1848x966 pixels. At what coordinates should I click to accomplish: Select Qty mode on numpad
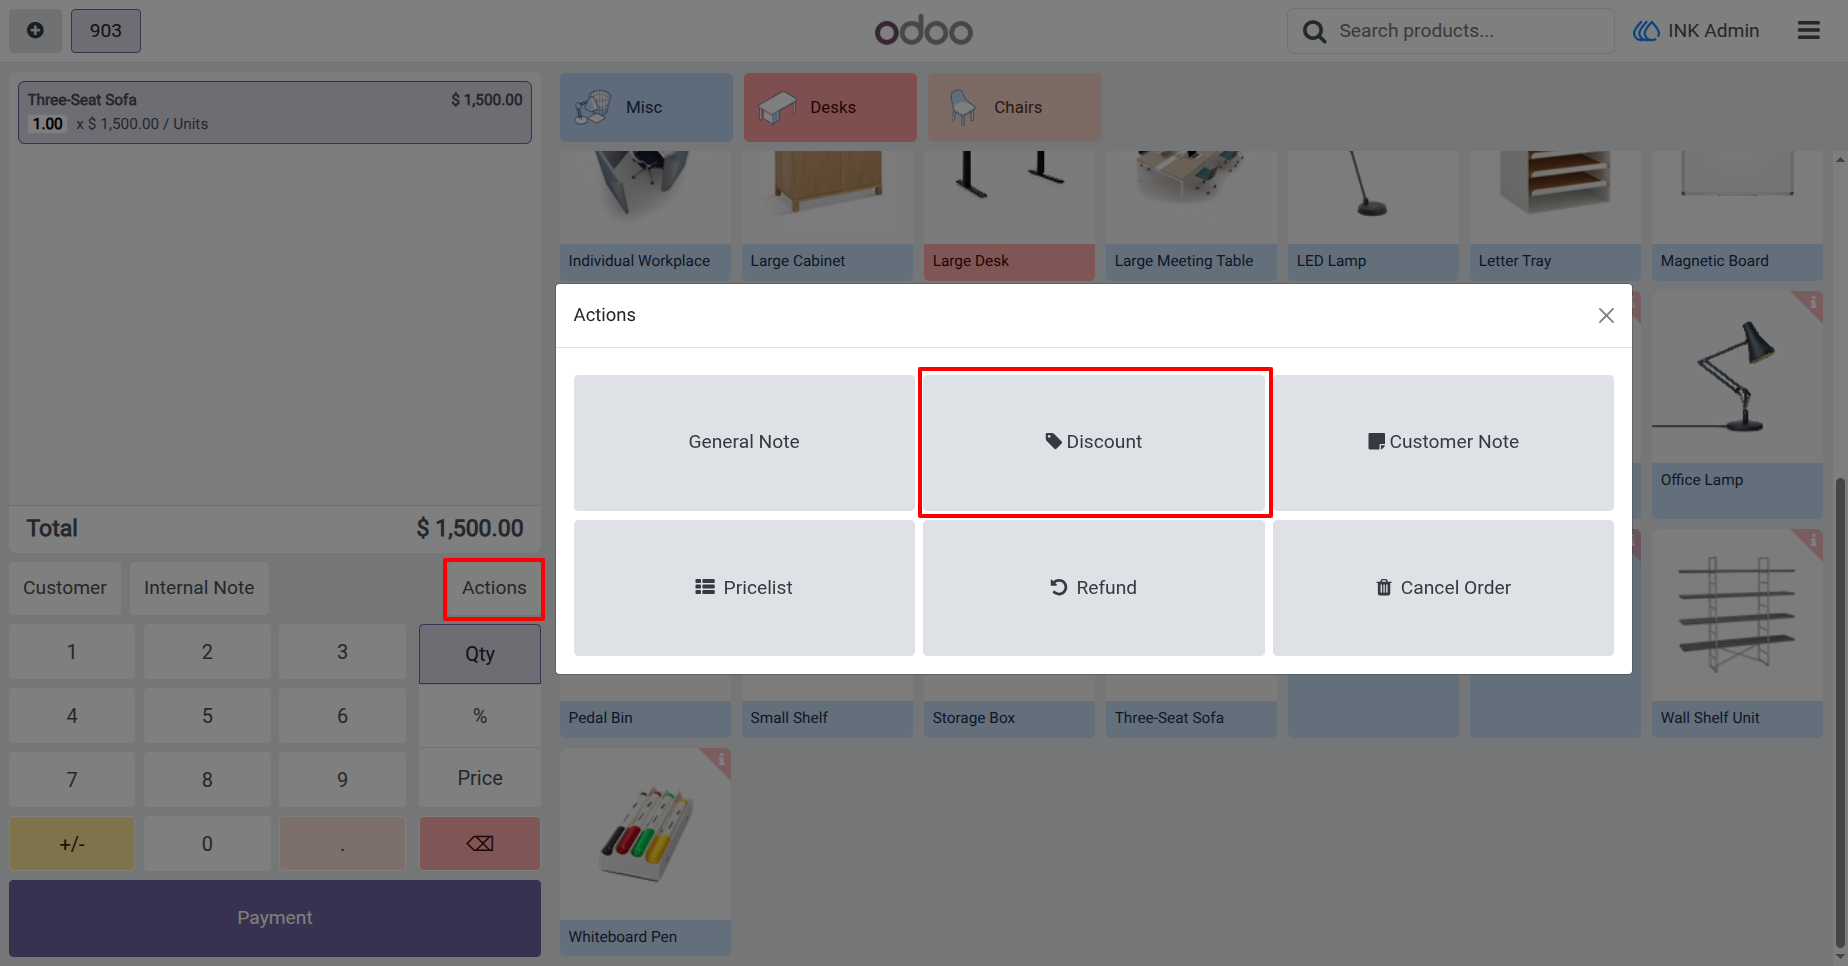pos(480,654)
